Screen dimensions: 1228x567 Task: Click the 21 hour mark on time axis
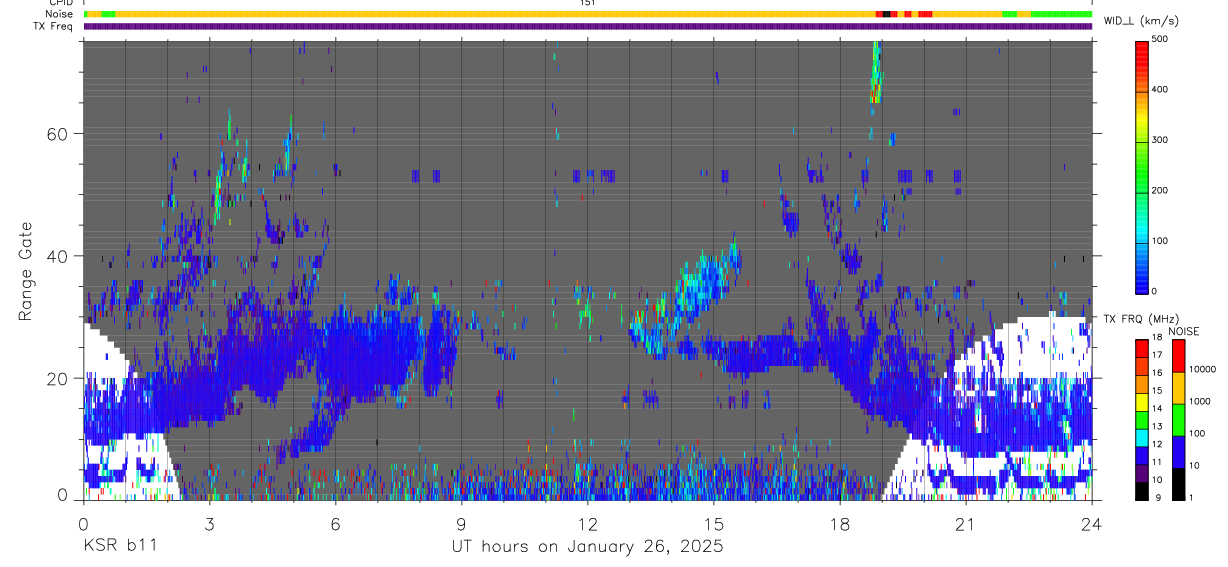(966, 523)
